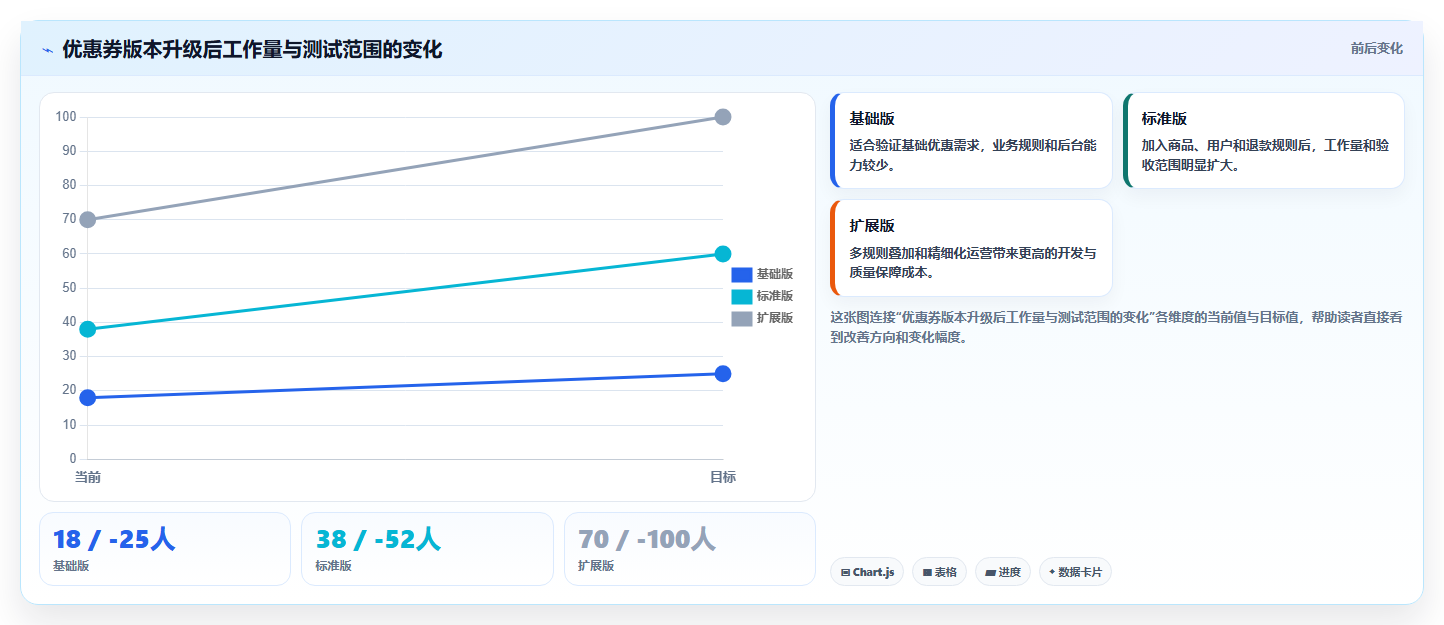Click the 当前 x-axis label
1444x625 pixels.
click(x=88, y=477)
